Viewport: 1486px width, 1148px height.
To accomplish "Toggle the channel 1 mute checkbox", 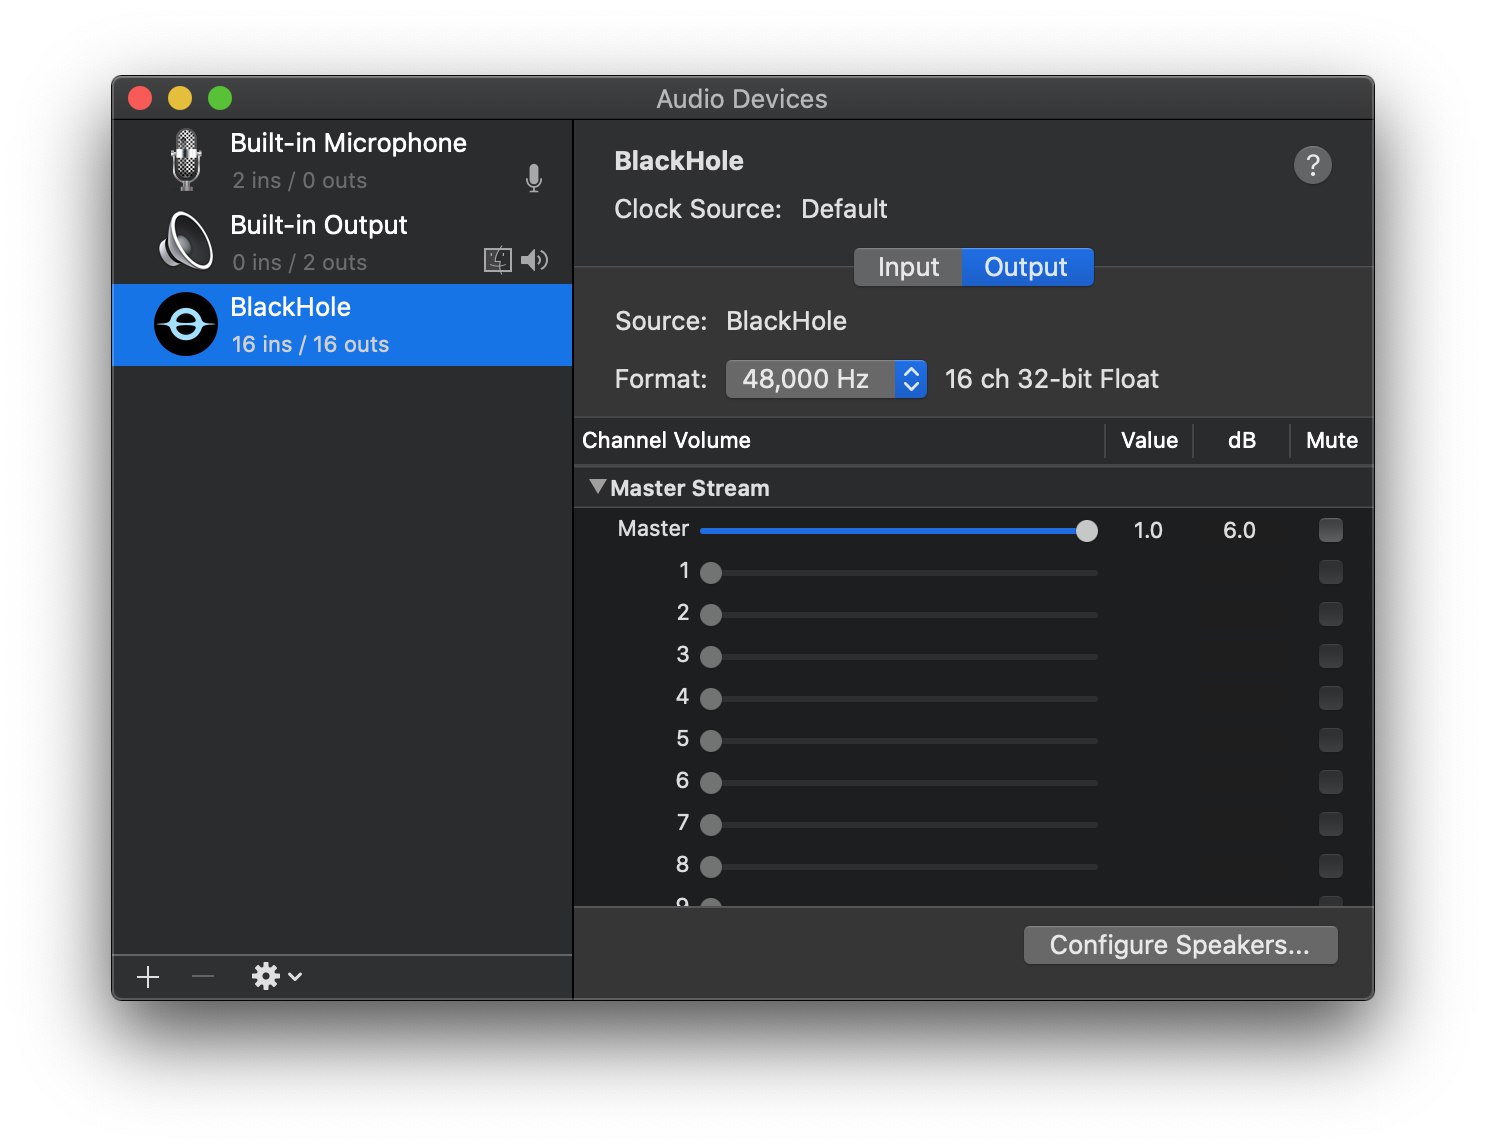I will (1330, 572).
